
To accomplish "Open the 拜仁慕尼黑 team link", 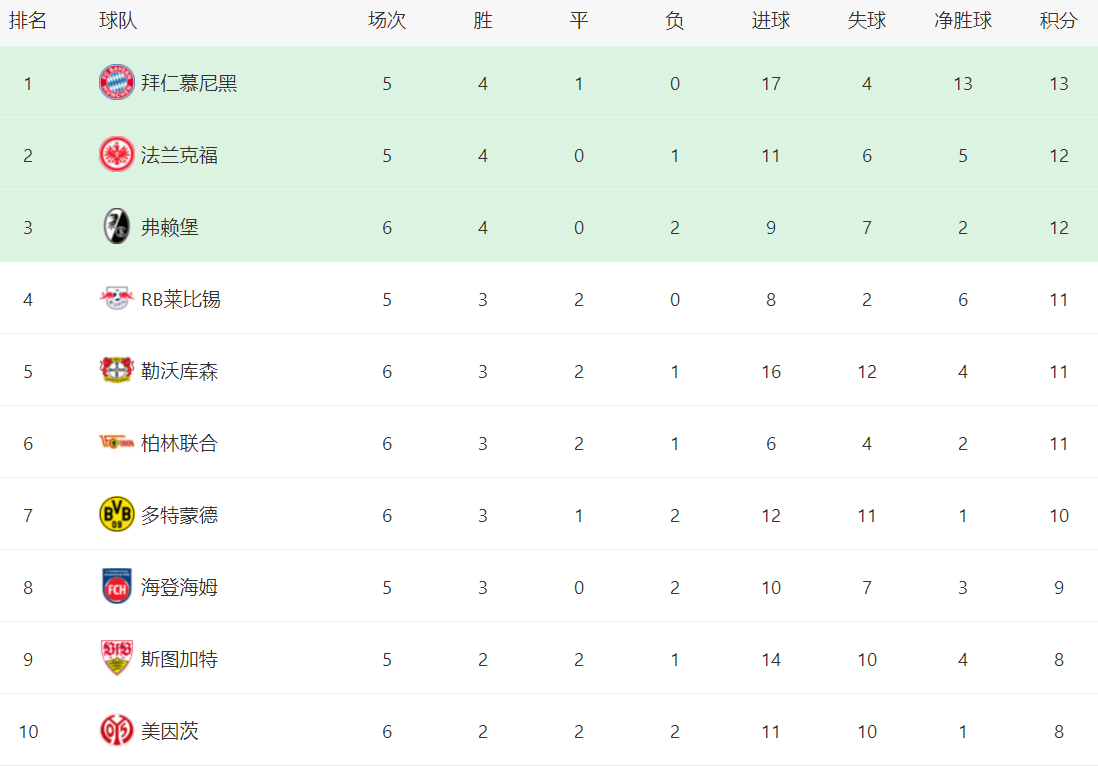I will (x=189, y=83).
